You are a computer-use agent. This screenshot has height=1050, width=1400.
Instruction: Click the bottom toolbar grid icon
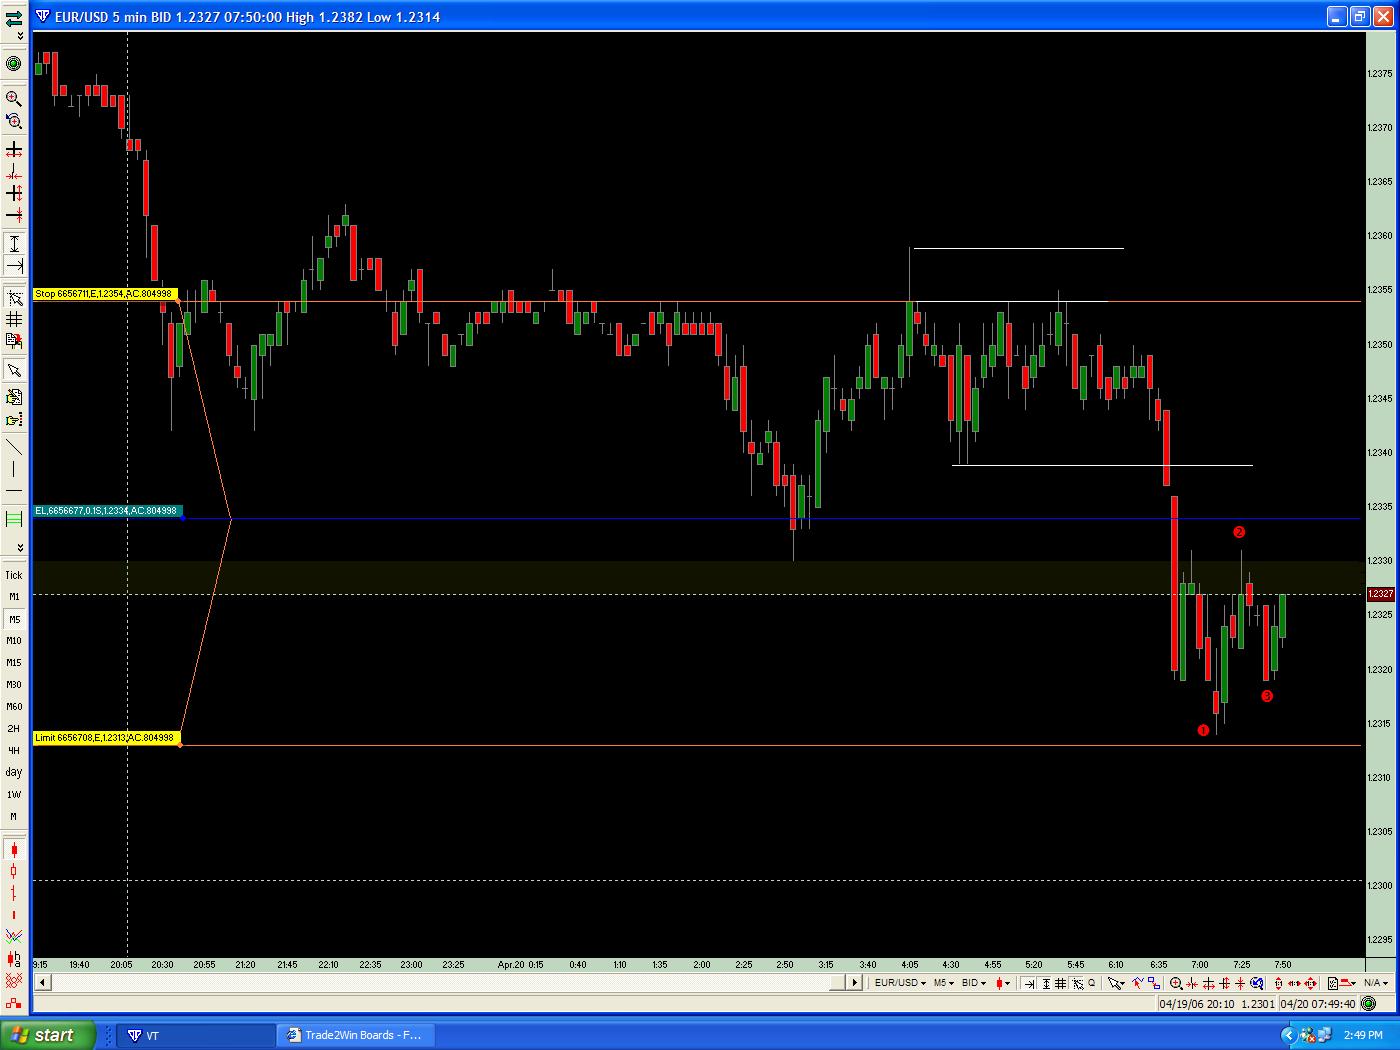click(1060, 983)
